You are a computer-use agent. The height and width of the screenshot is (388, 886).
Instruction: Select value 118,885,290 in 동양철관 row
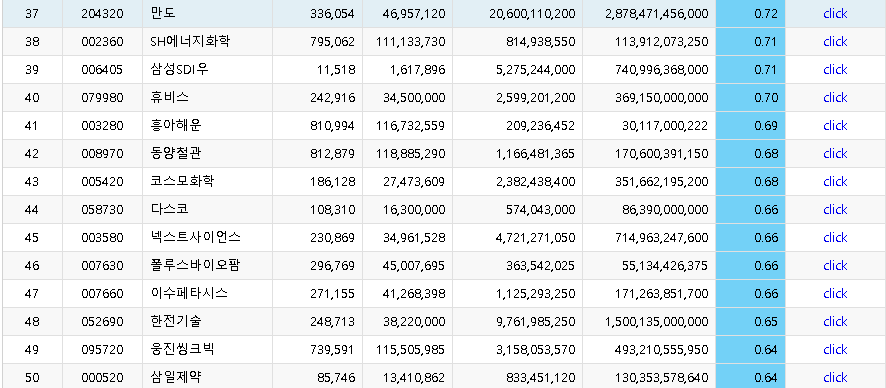[x=411, y=154]
